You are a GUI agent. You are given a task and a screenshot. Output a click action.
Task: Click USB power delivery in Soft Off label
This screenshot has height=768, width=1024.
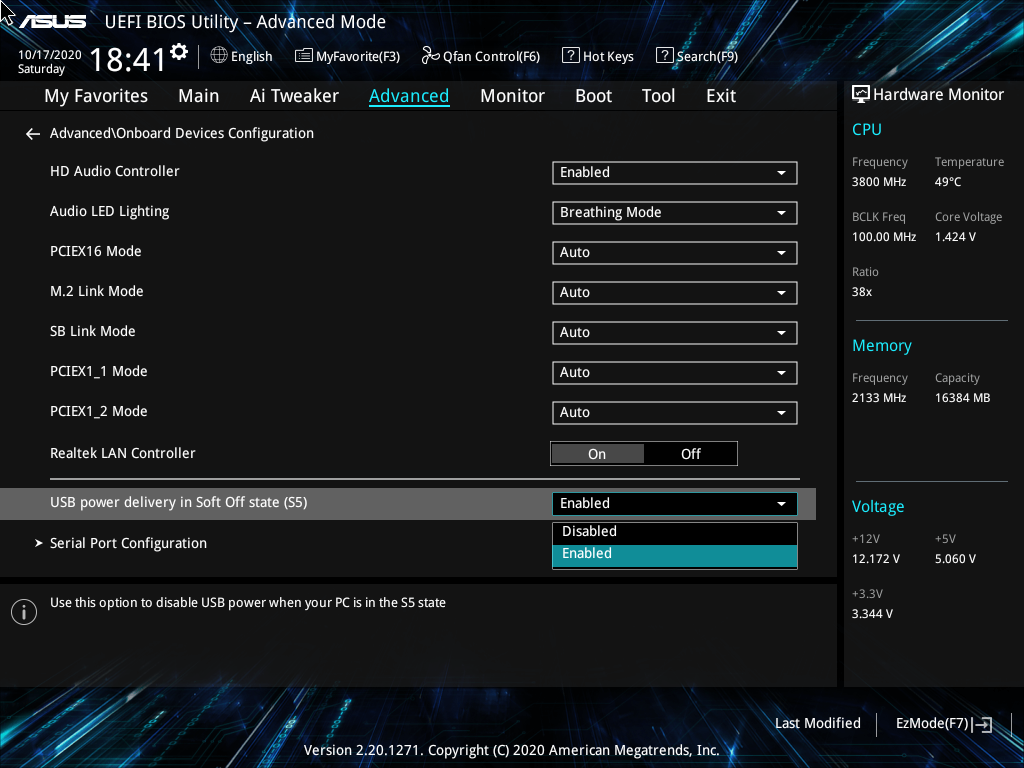pyautogui.click(x=178, y=503)
